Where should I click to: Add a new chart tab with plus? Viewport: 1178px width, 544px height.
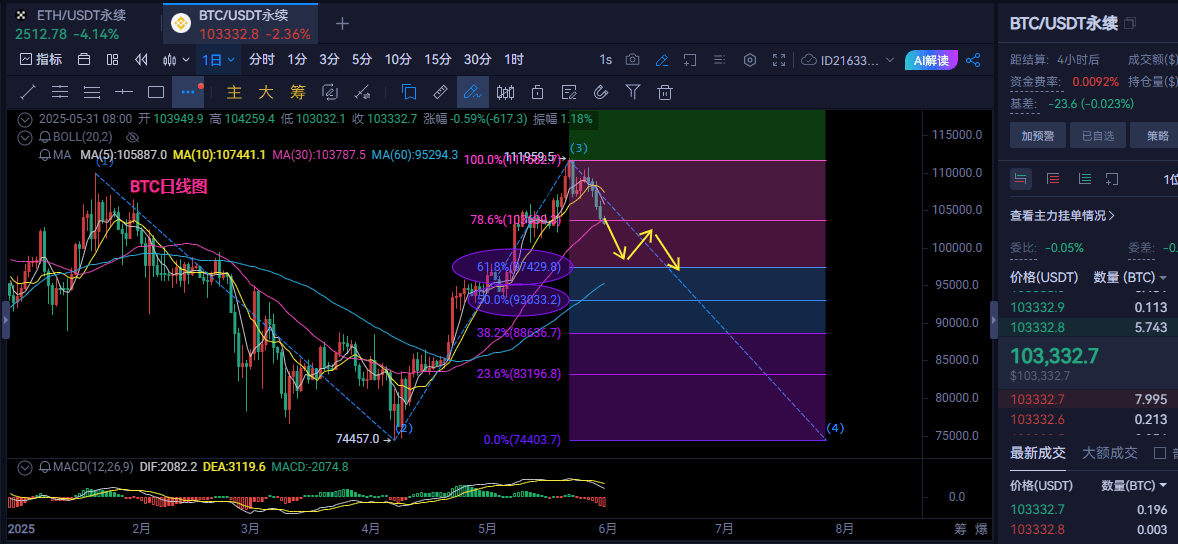(x=342, y=23)
